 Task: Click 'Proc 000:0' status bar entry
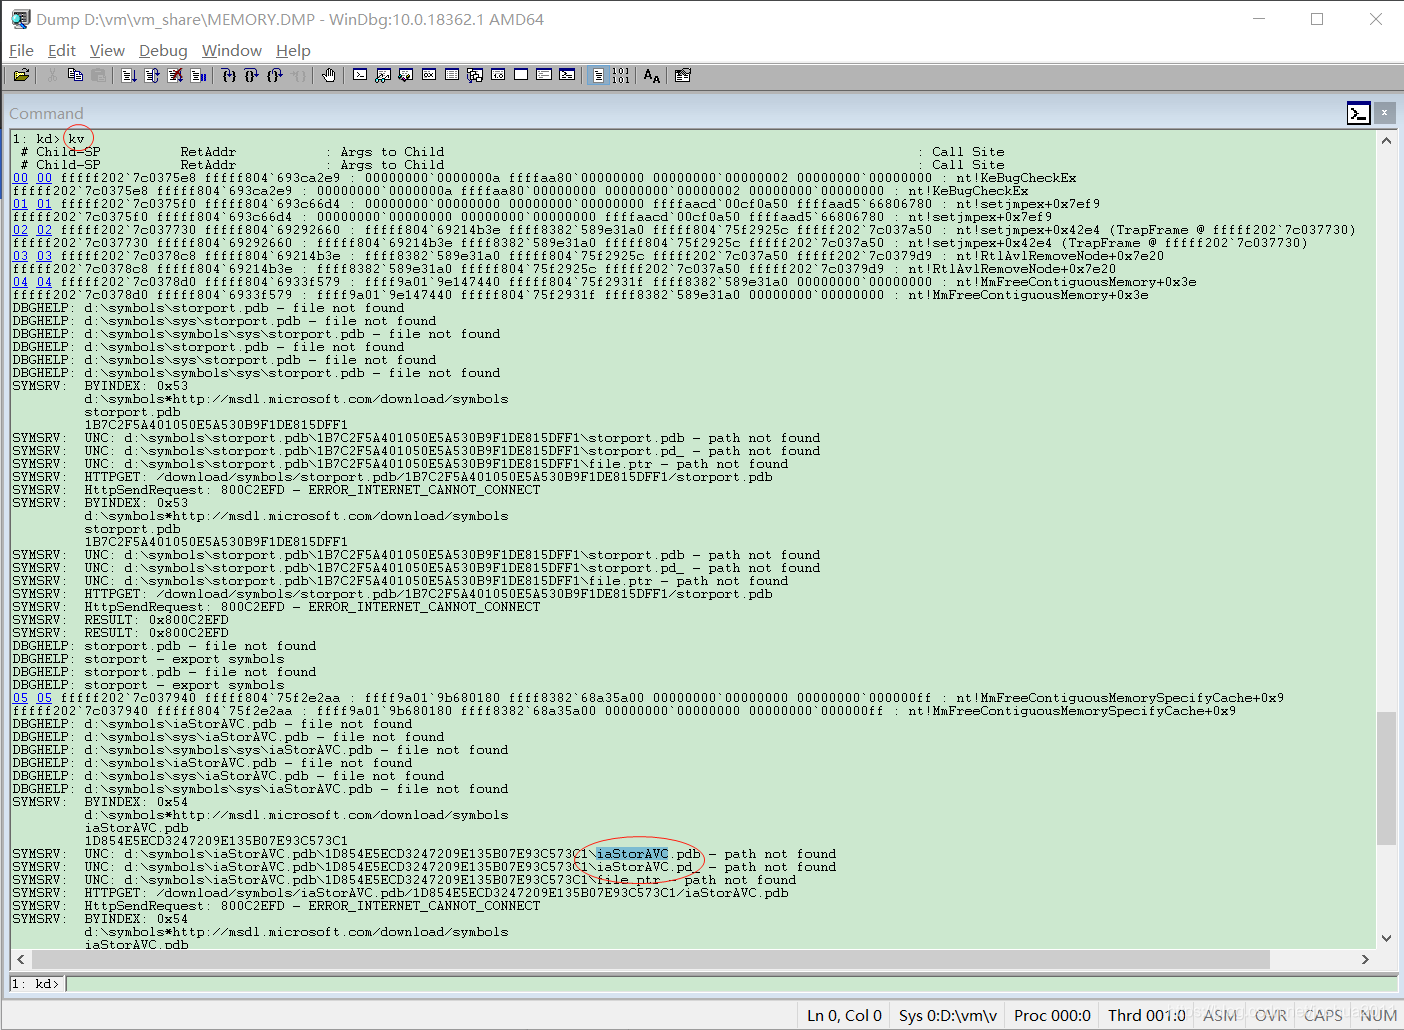tap(1052, 1015)
